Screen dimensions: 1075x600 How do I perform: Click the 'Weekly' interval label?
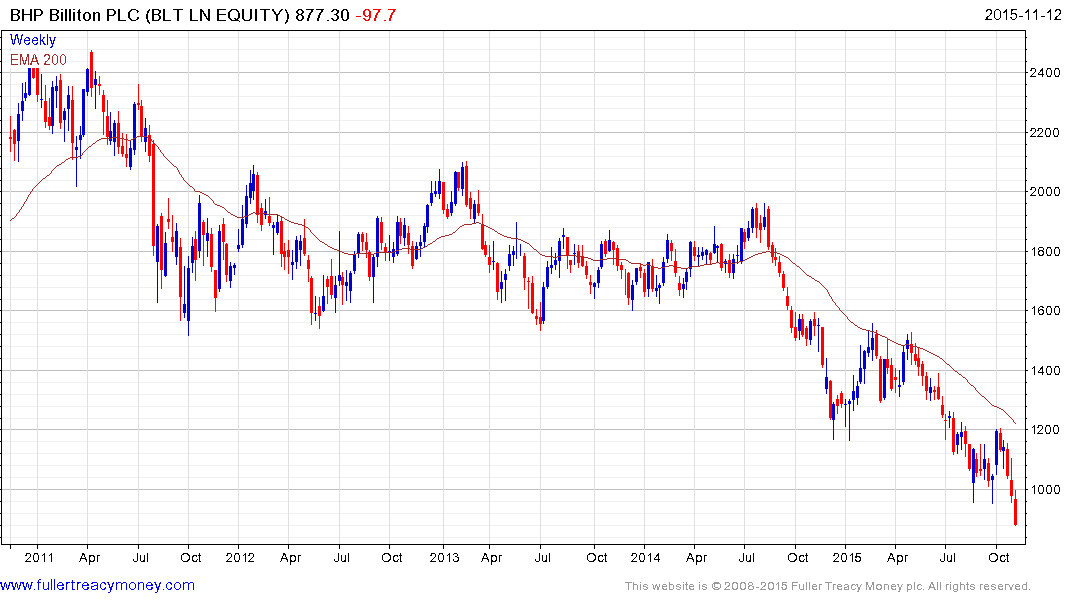point(33,40)
